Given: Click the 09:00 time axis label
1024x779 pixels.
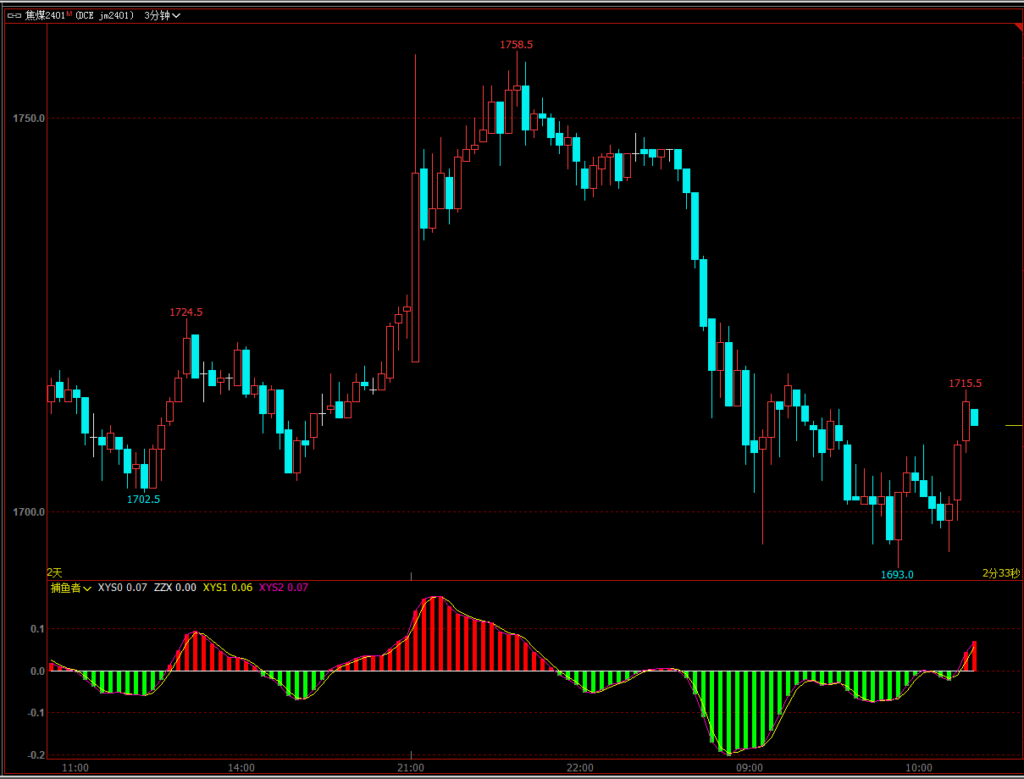Looking at the screenshot, I should 749,768.
